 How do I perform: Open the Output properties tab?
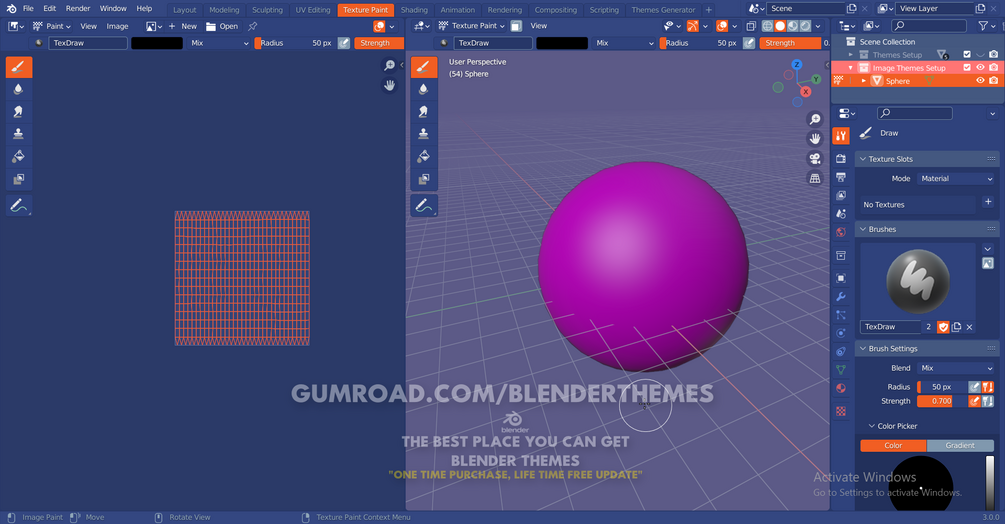[x=841, y=177]
